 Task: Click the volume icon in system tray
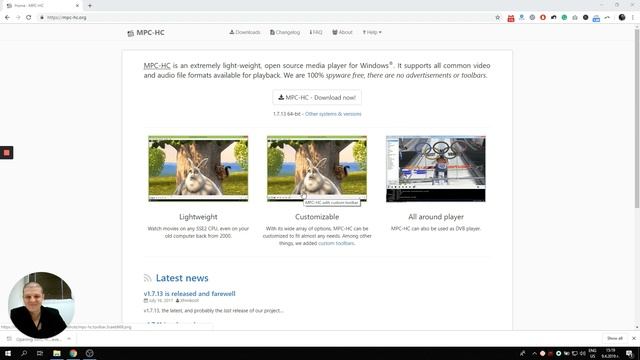pyautogui.click(x=582, y=353)
